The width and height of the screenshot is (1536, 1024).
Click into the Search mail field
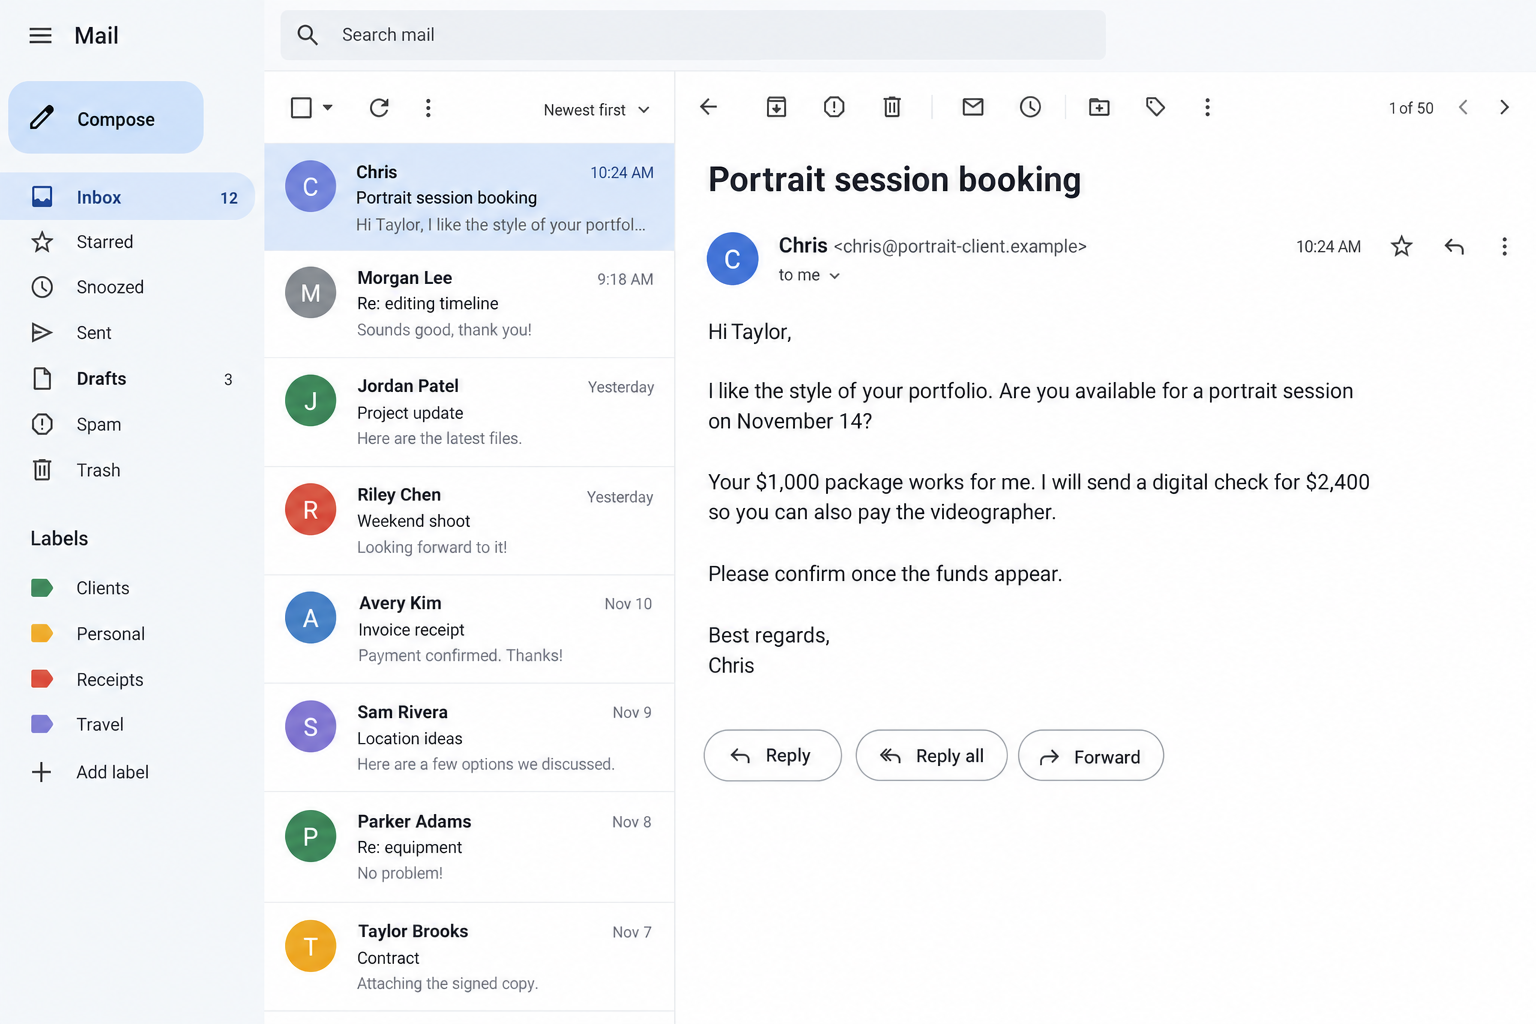(x=693, y=35)
